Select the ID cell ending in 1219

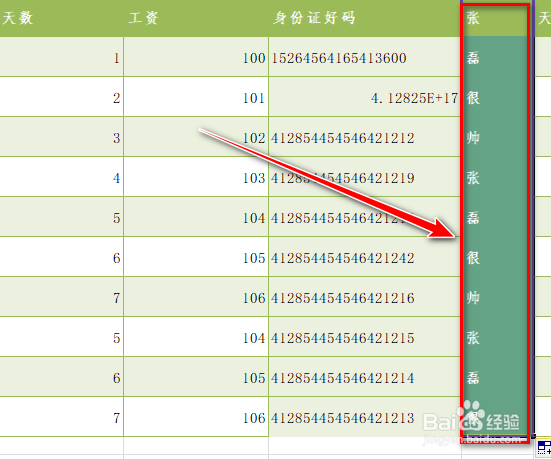tap(365, 177)
